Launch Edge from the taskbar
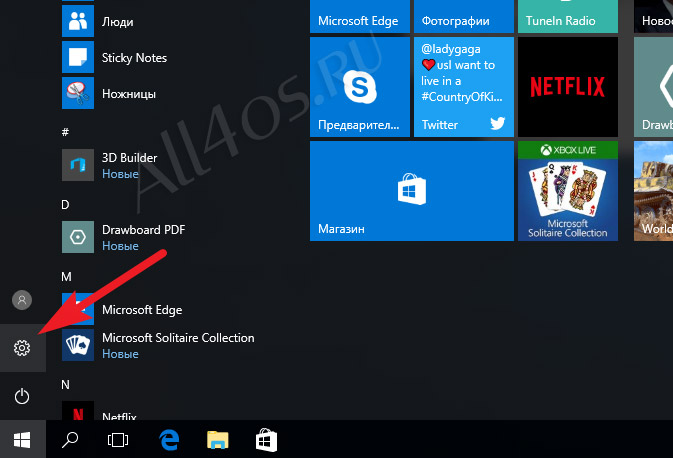673x458 pixels. (x=169, y=440)
